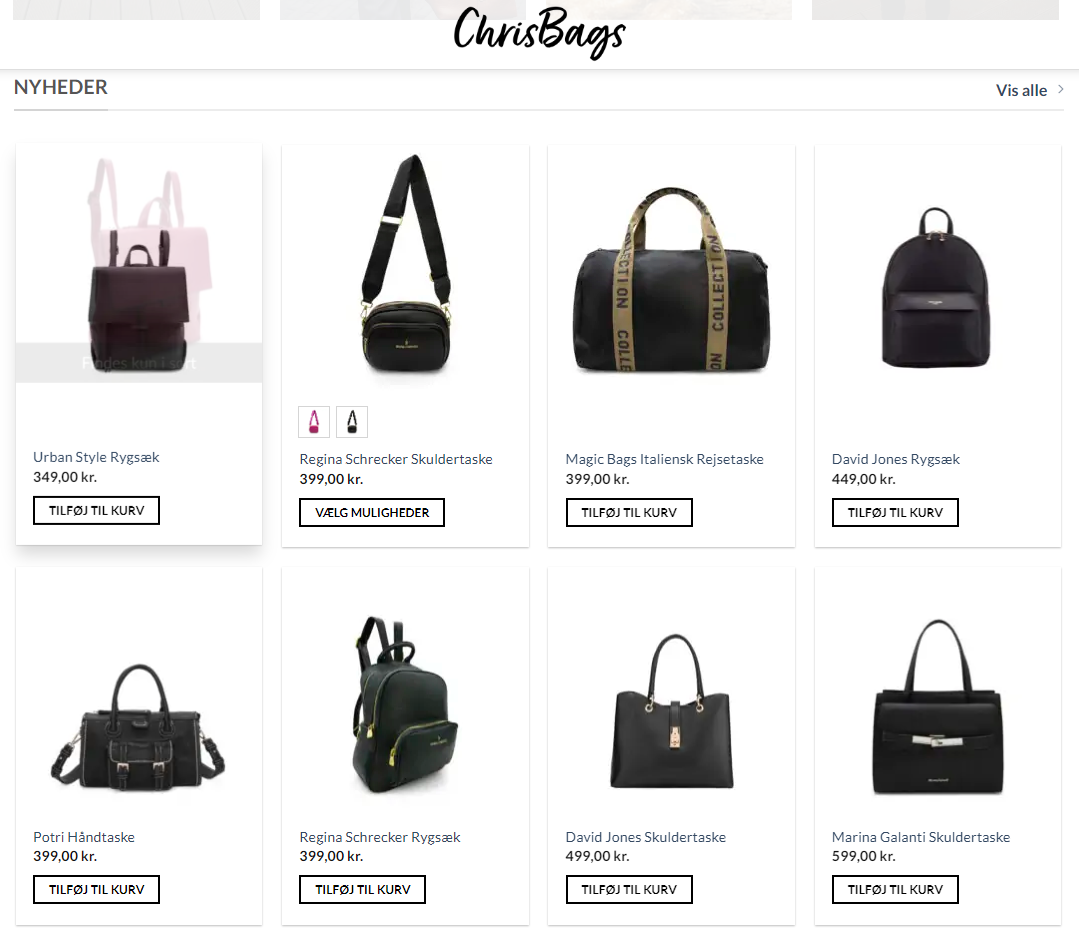Add Magic Bags Italiensk Rejsetaske to cart
This screenshot has width=1079, height=930.
(x=629, y=512)
